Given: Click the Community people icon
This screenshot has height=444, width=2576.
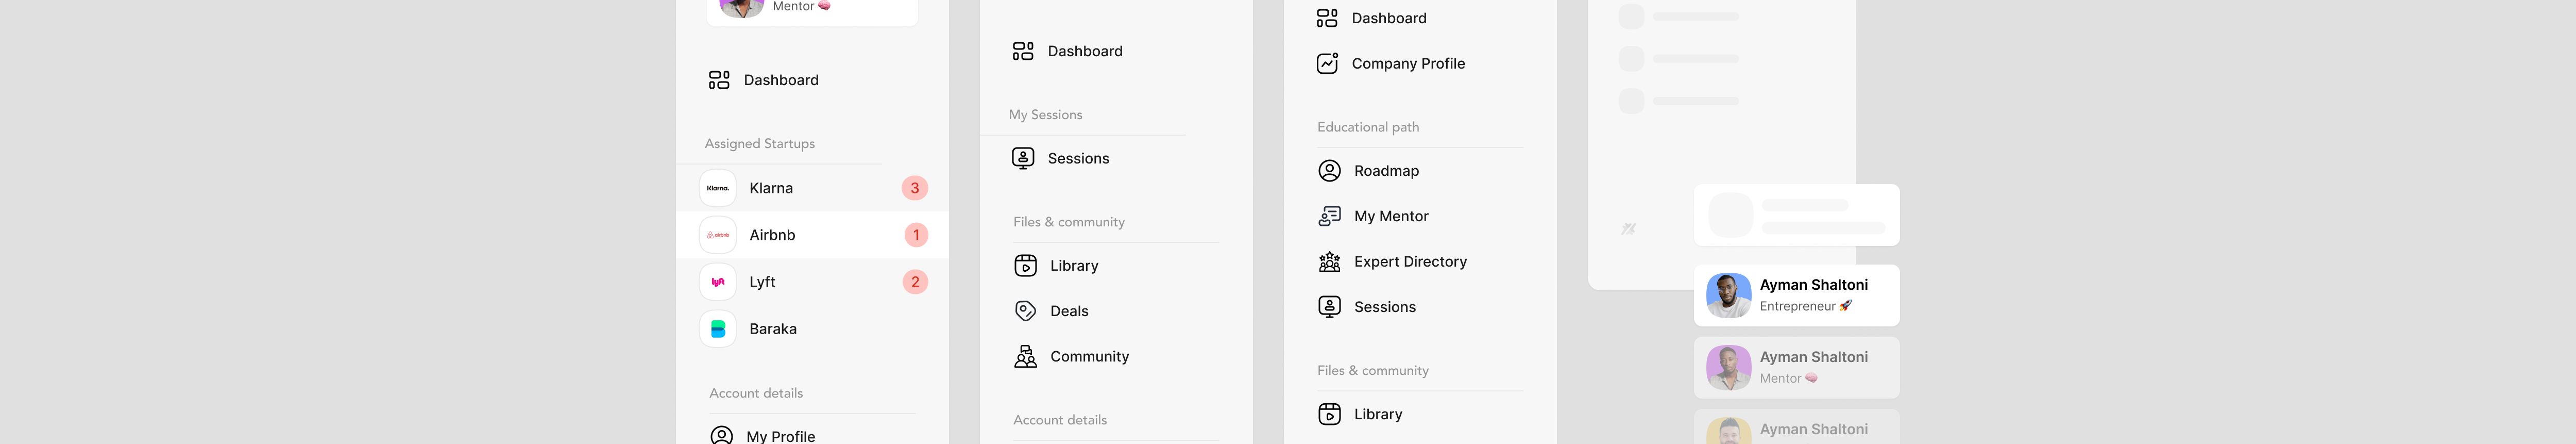Looking at the screenshot, I should 1025,357.
